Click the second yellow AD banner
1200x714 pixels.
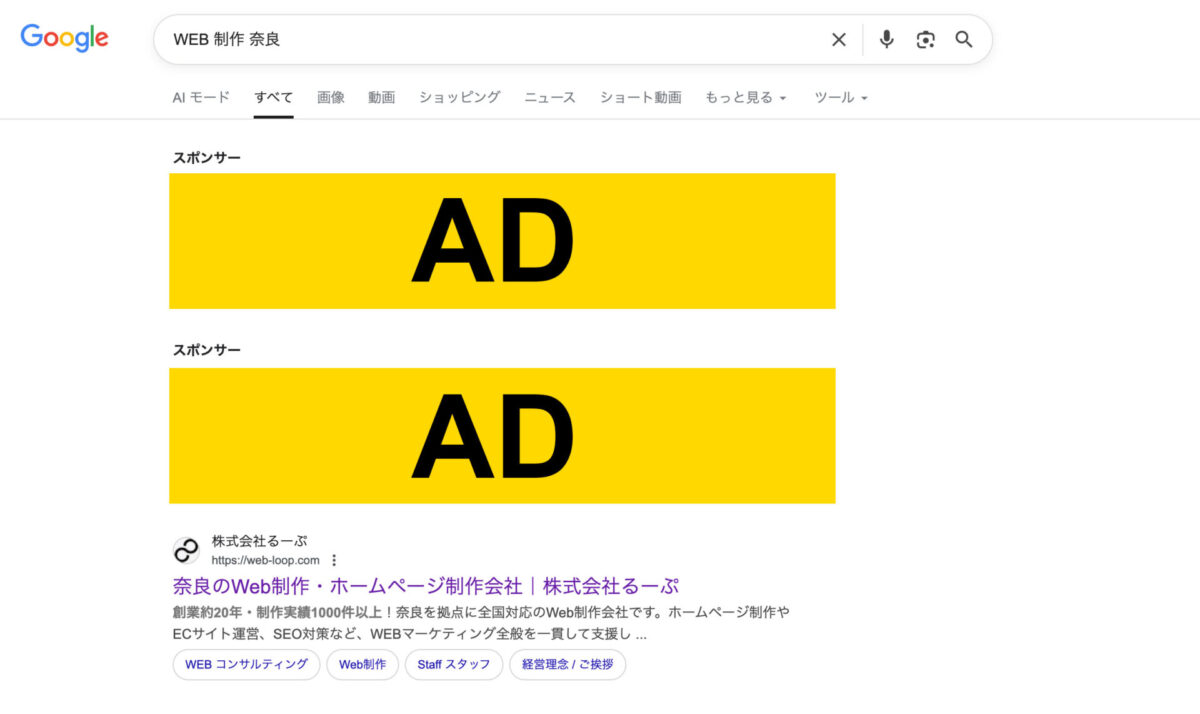pos(502,435)
